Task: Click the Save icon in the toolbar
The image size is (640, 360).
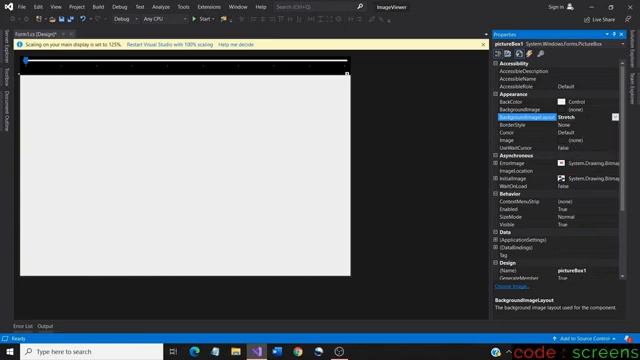Action: click(x=62, y=19)
